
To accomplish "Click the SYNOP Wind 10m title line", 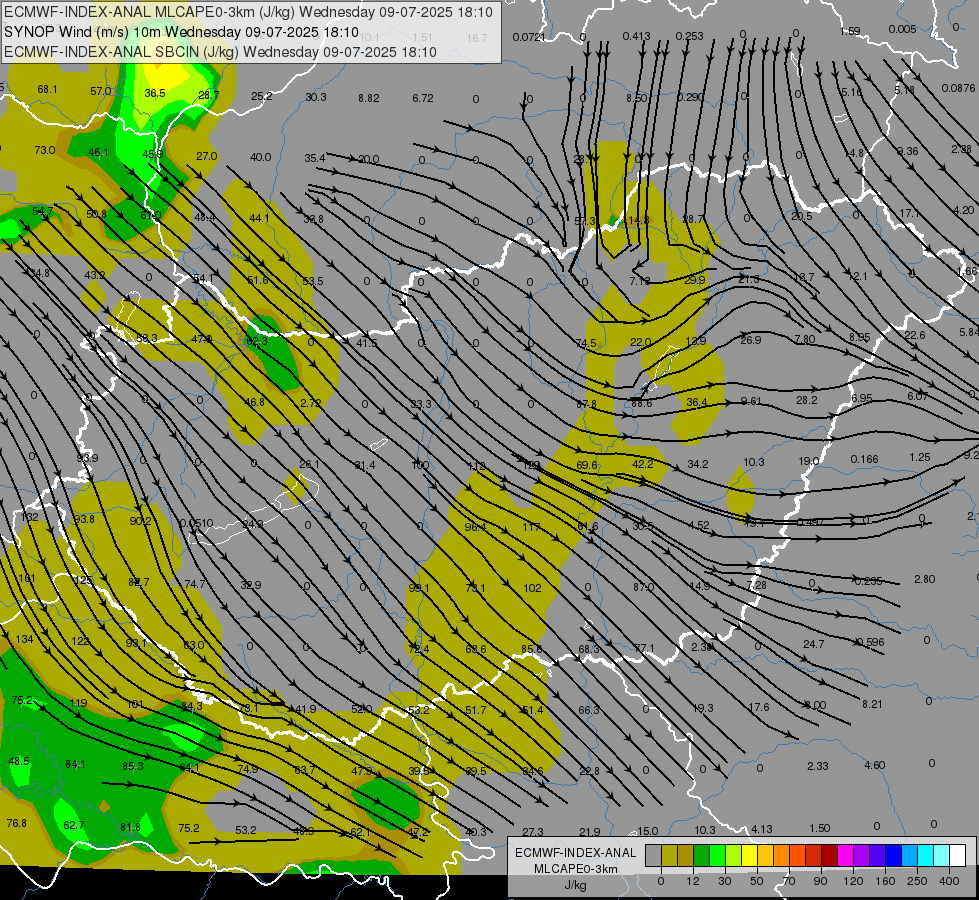I will 181,32.
